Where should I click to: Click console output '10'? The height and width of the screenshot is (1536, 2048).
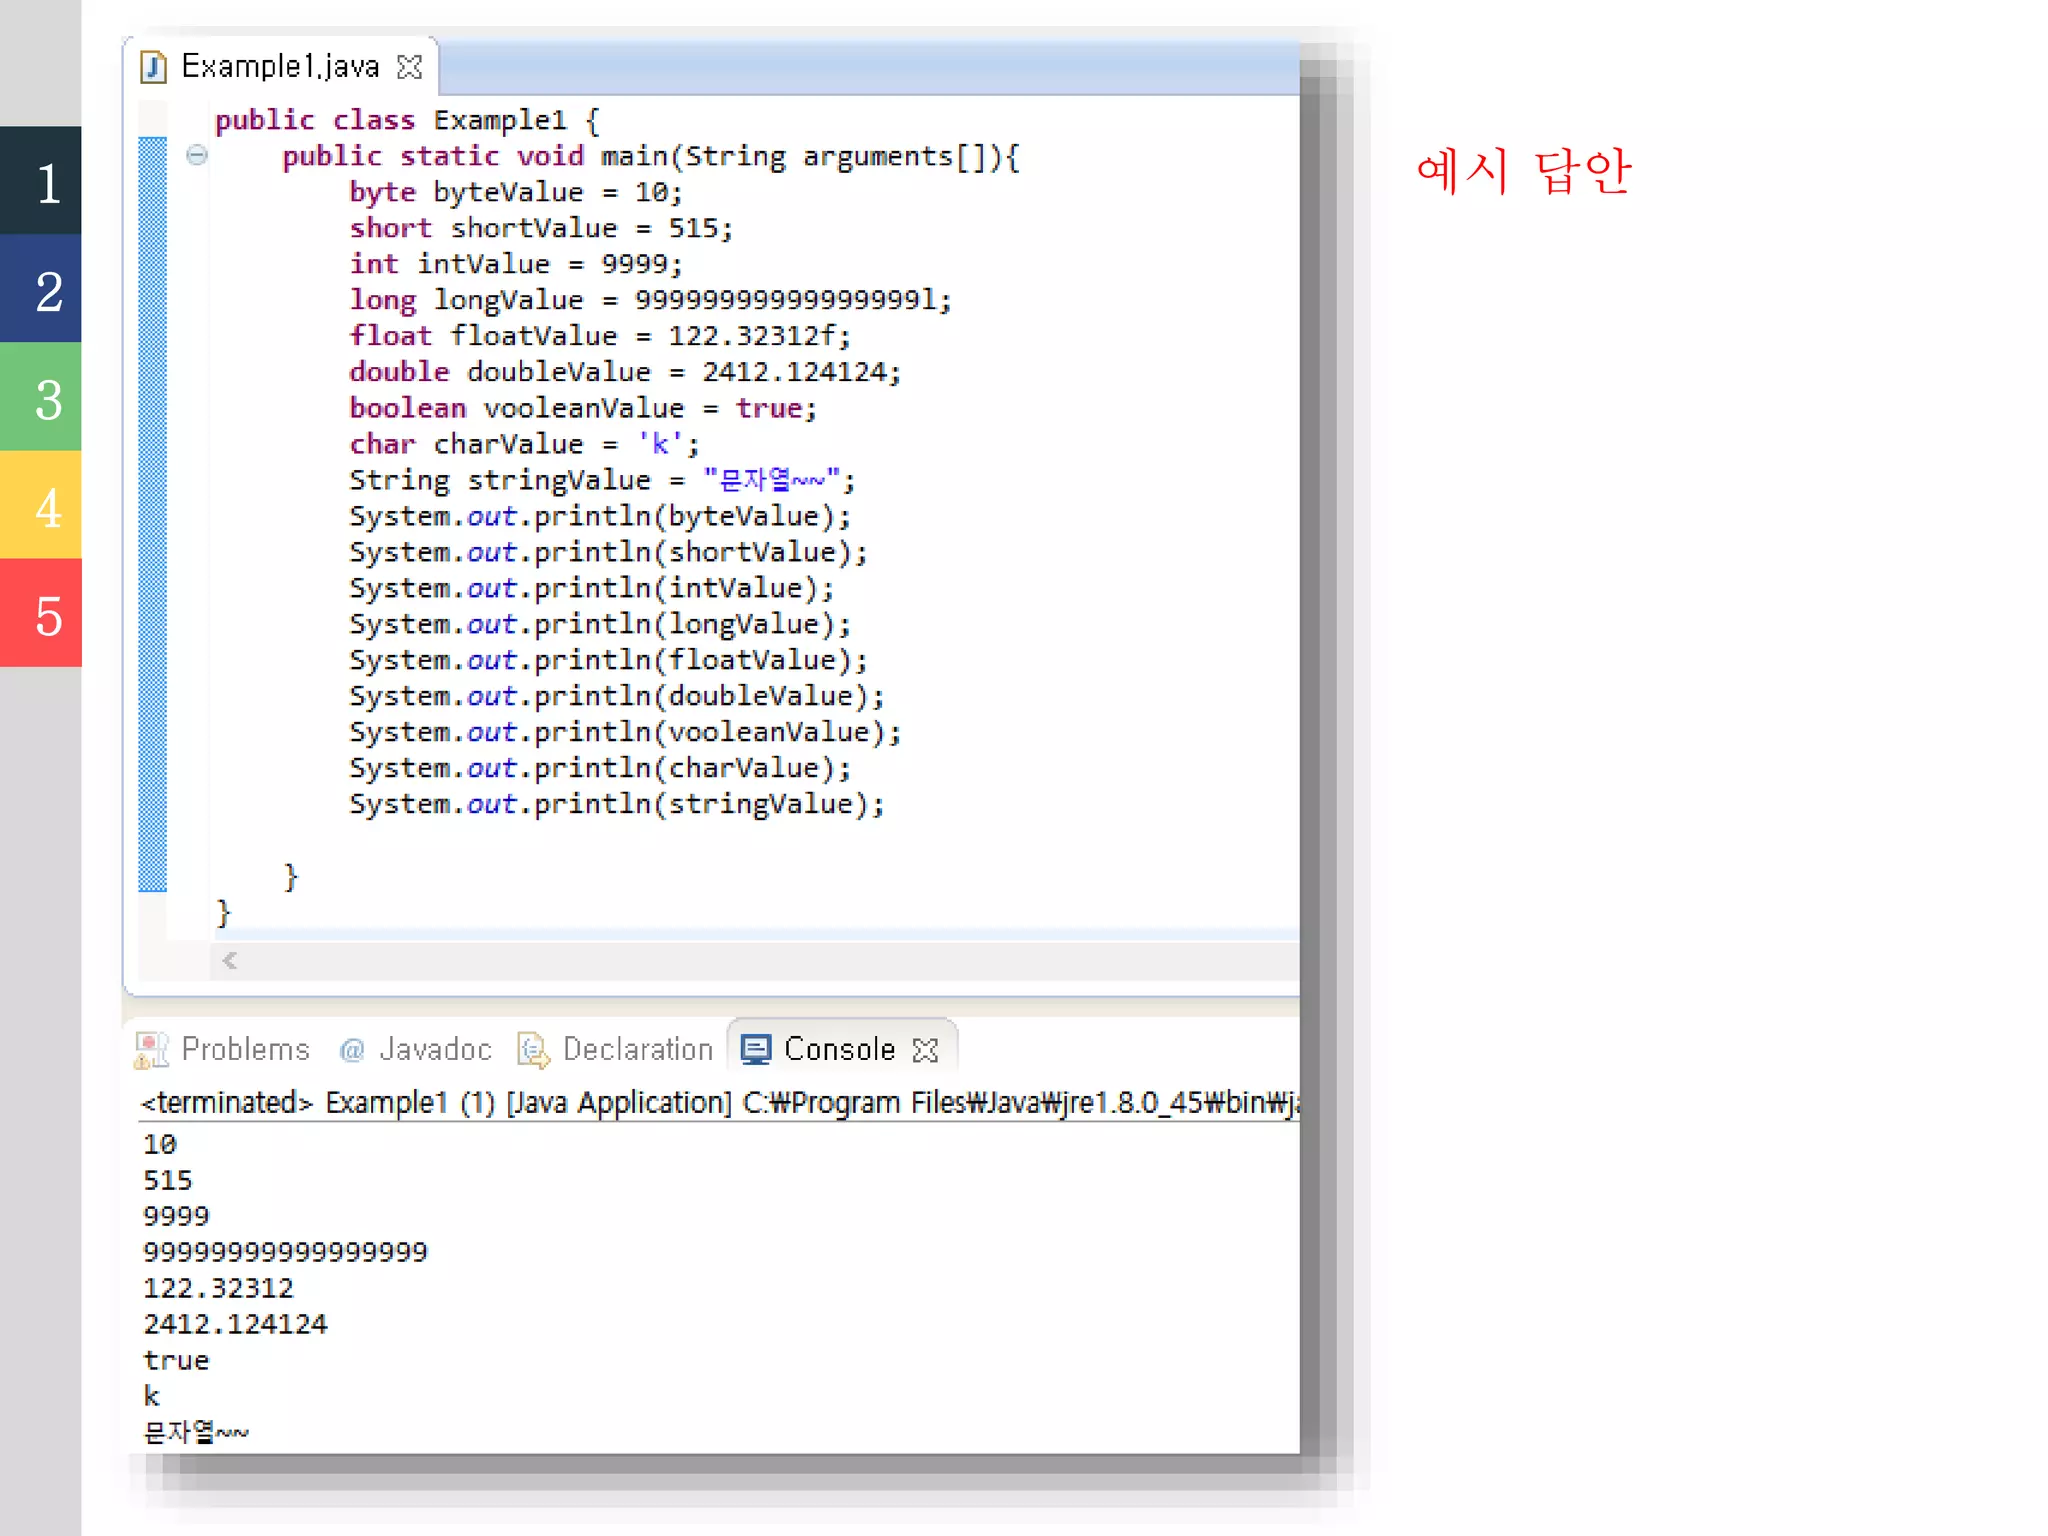(x=160, y=1144)
